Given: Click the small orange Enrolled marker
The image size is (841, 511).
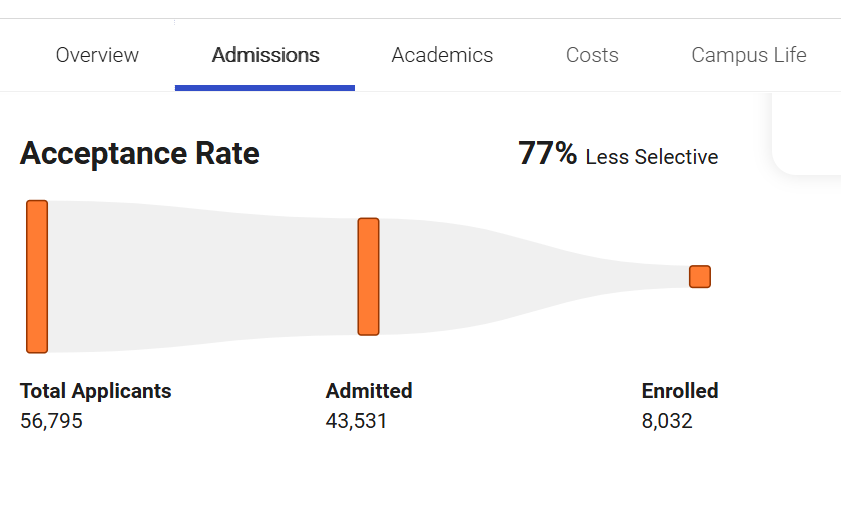Looking at the screenshot, I should coord(700,276).
